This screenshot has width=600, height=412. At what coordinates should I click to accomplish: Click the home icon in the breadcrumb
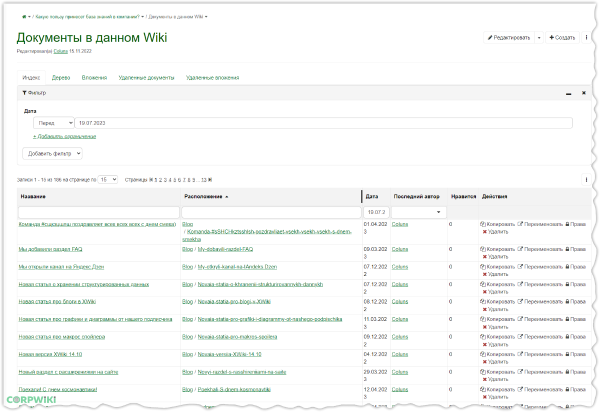(24, 17)
